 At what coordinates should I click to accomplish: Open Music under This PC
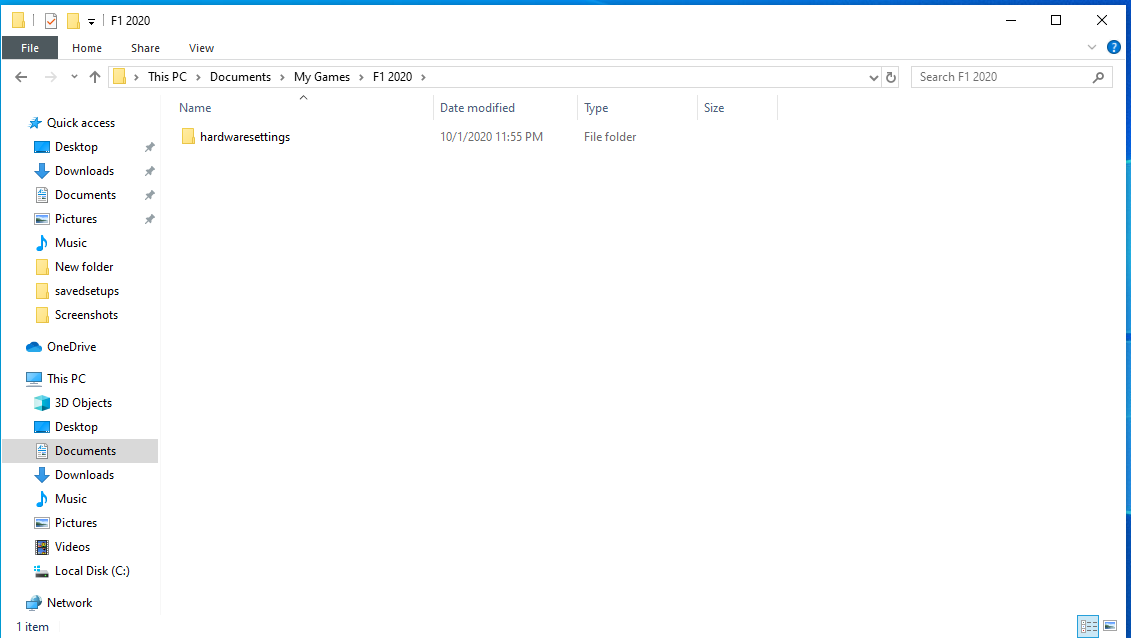coord(71,498)
